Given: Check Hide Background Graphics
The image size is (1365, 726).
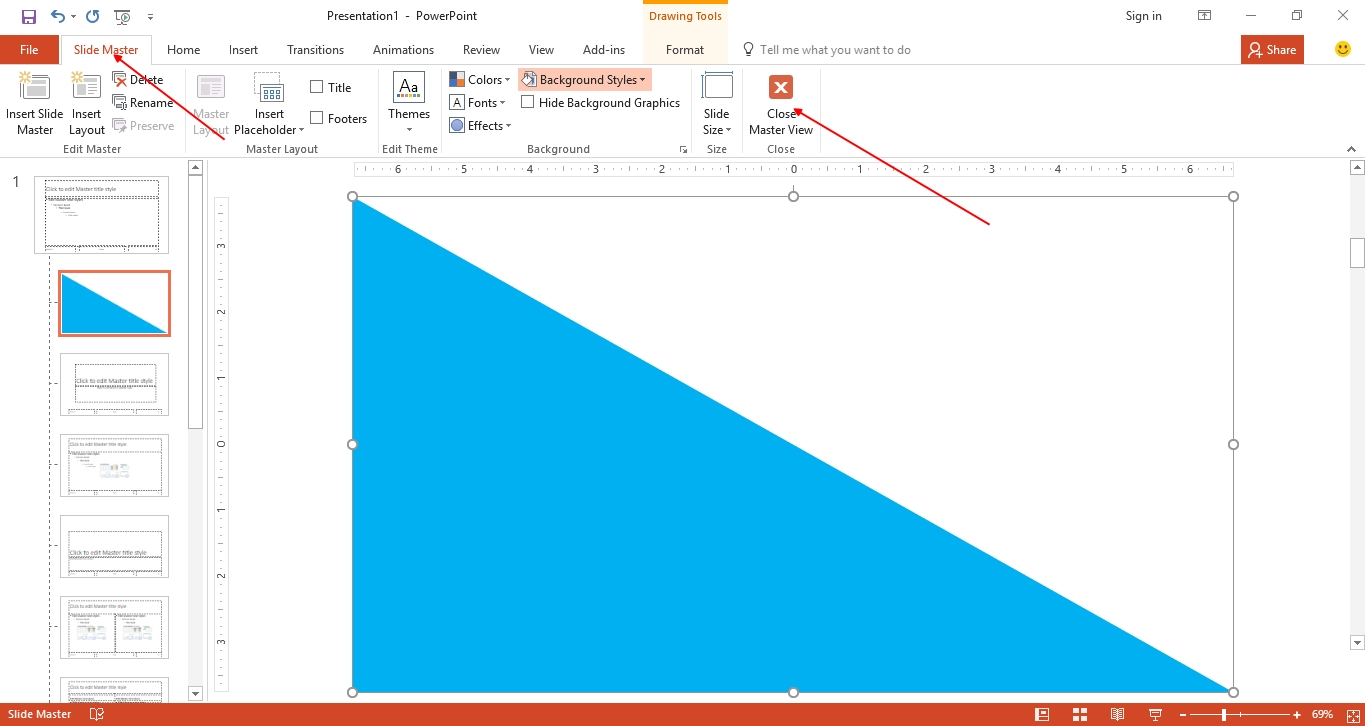Looking at the screenshot, I should click(527, 102).
